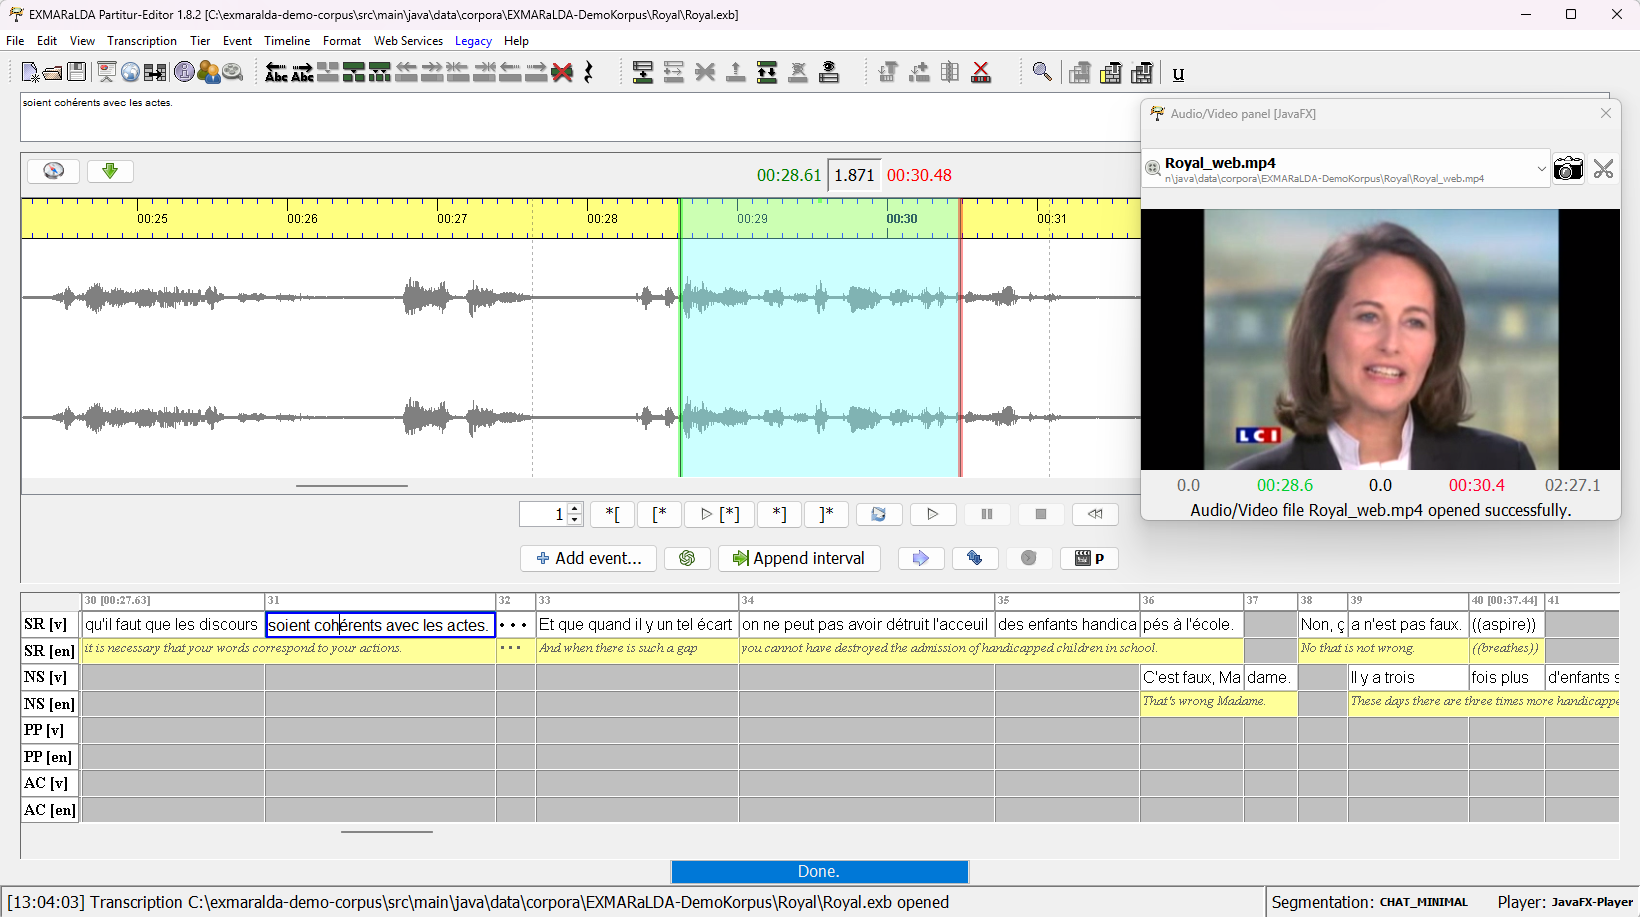The width and height of the screenshot is (1640, 917).
Task: Expand the Royal_web.mp4 media file dropdown
Action: coord(1541,169)
